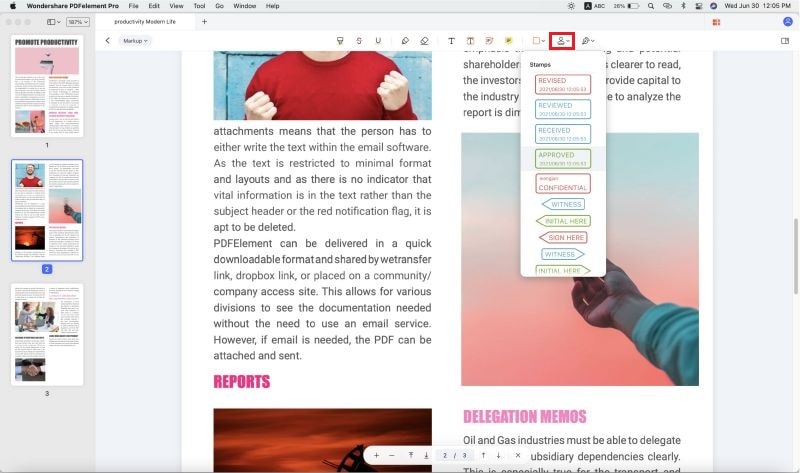Choose the REVISED stamp

(x=563, y=84)
